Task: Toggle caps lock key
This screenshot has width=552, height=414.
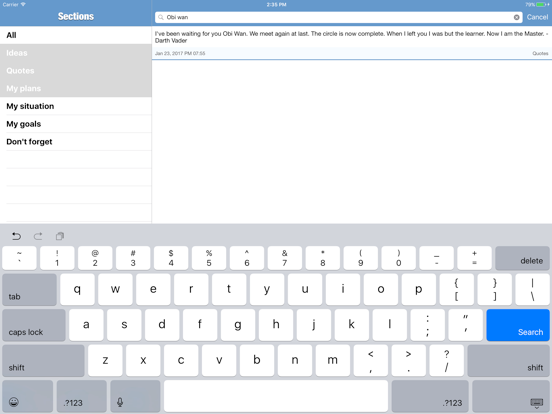Action: [34, 325]
